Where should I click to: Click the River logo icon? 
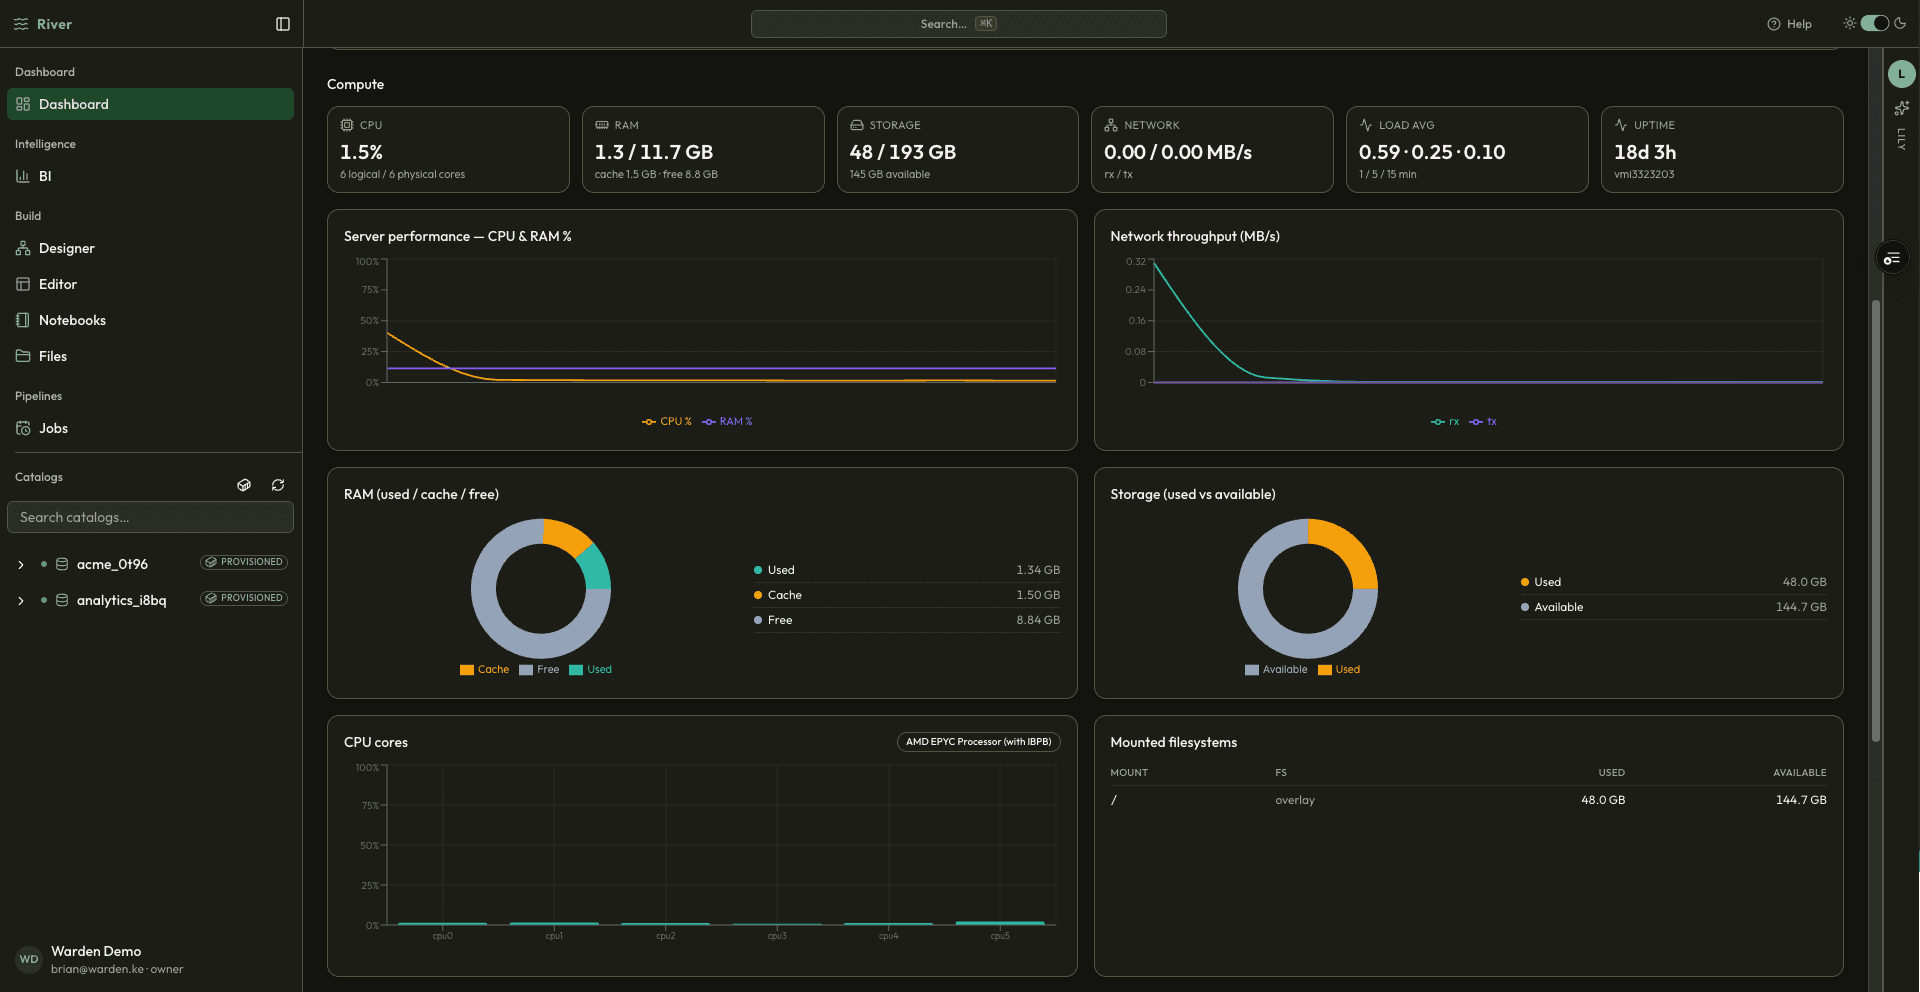pos(21,24)
